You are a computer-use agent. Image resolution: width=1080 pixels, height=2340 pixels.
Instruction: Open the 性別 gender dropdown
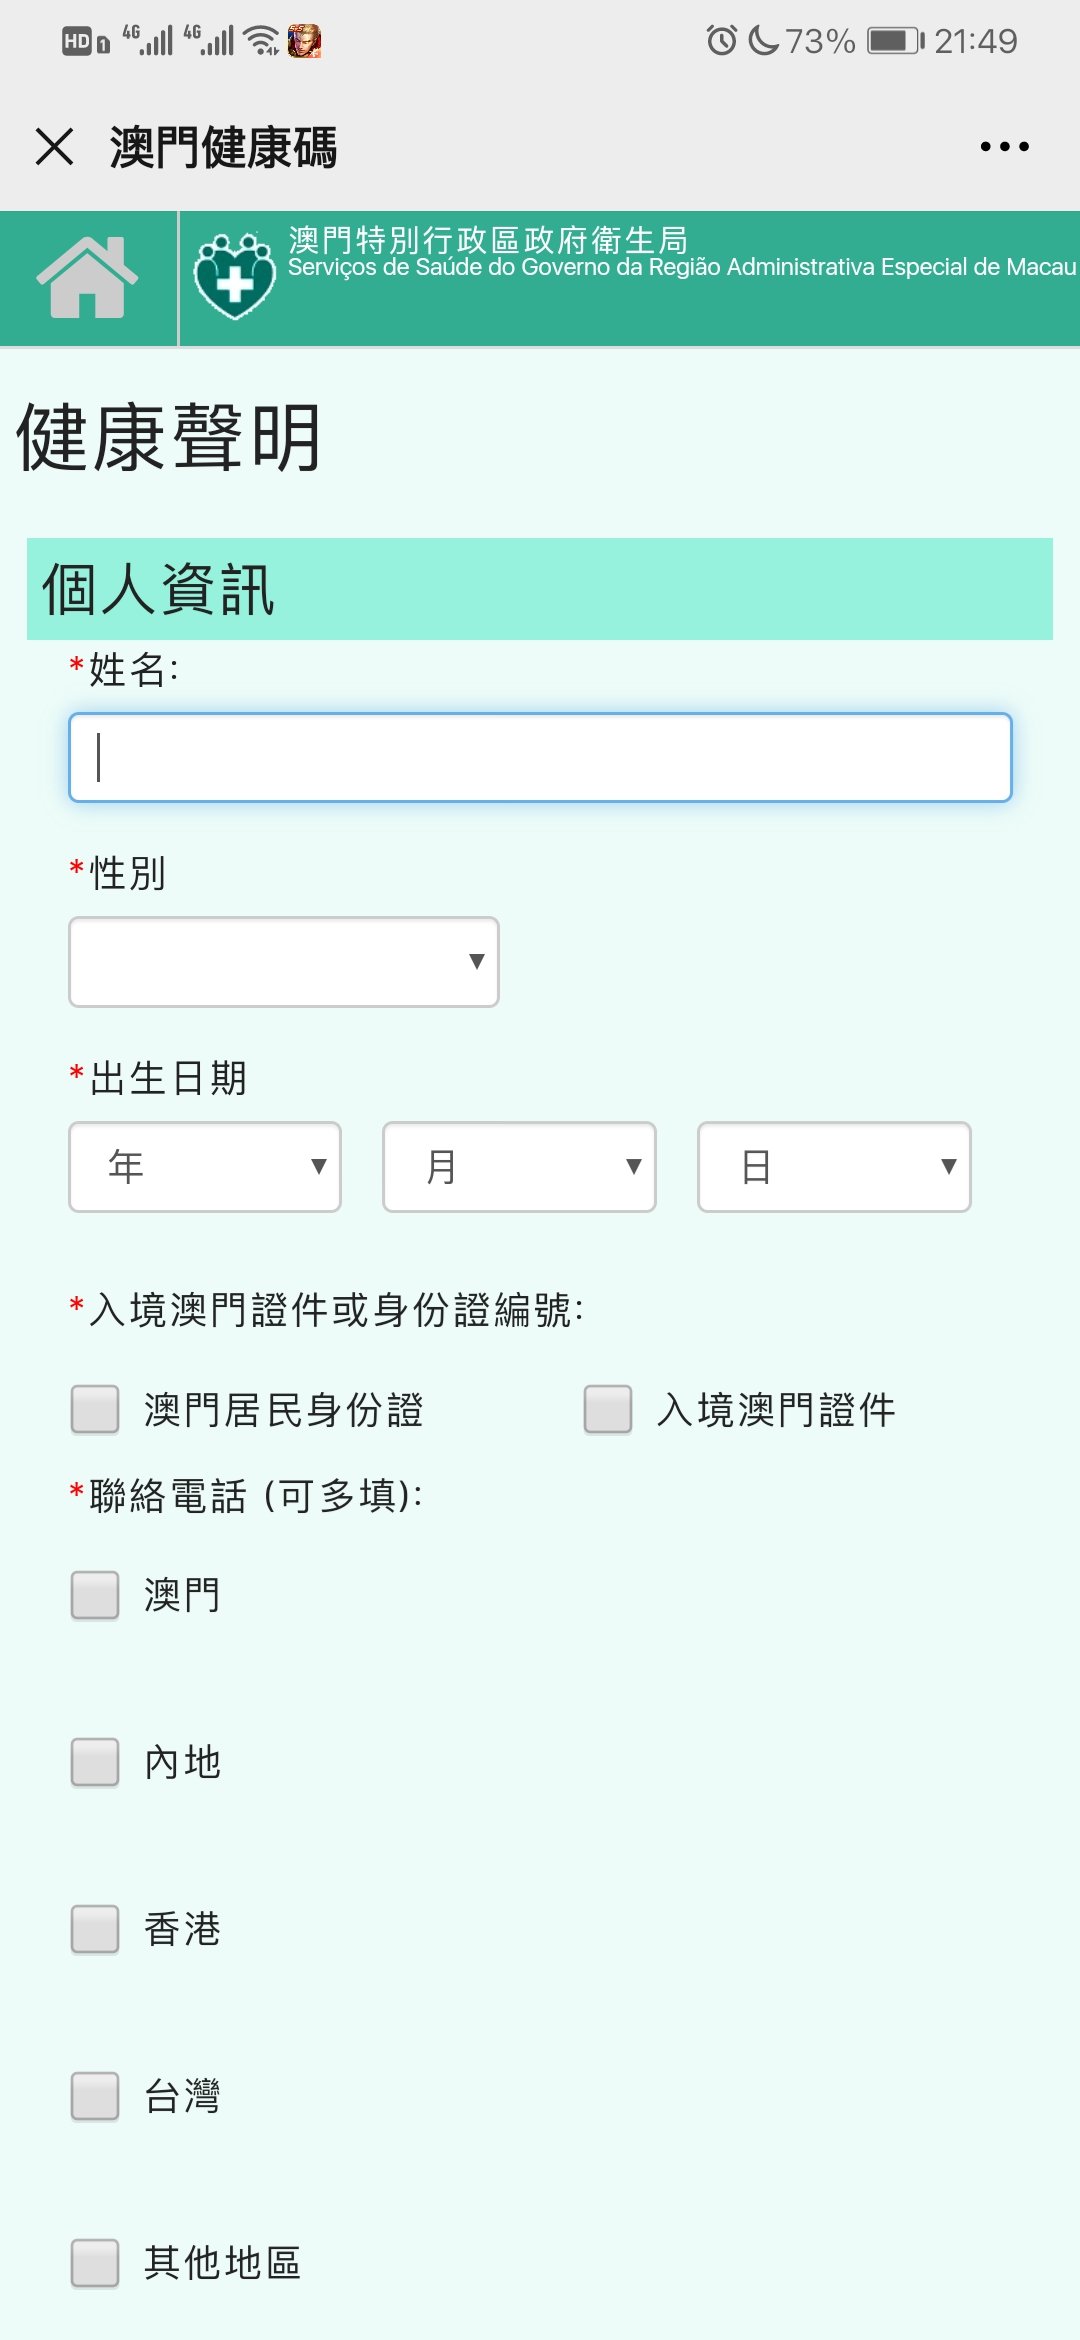pyautogui.click(x=284, y=962)
